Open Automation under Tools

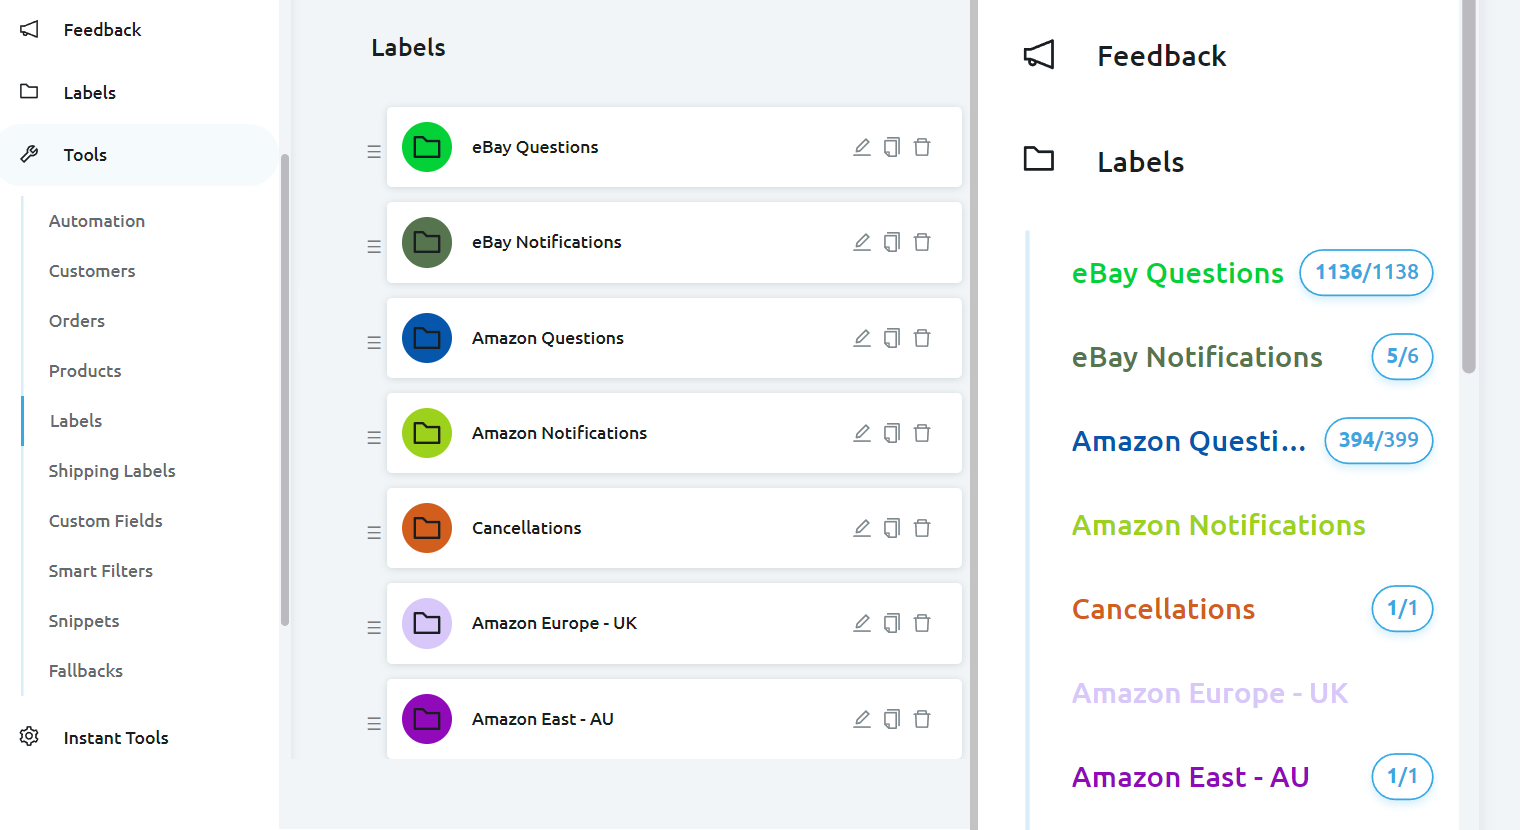pyautogui.click(x=97, y=221)
